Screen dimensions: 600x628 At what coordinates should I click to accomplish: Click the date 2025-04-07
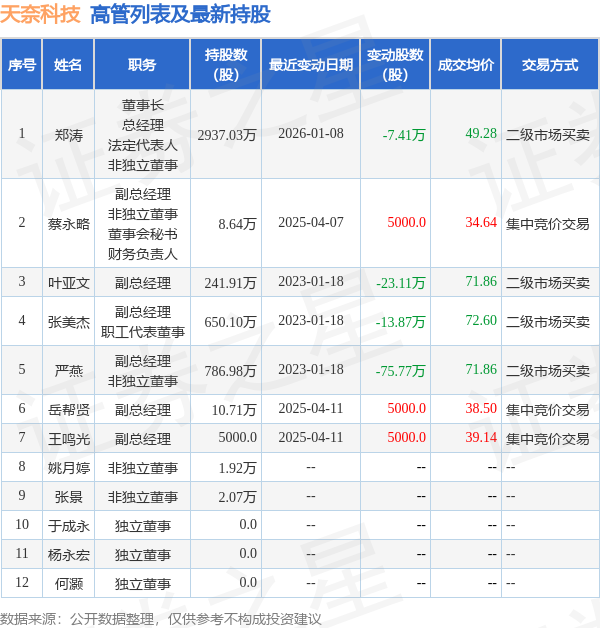311,222
